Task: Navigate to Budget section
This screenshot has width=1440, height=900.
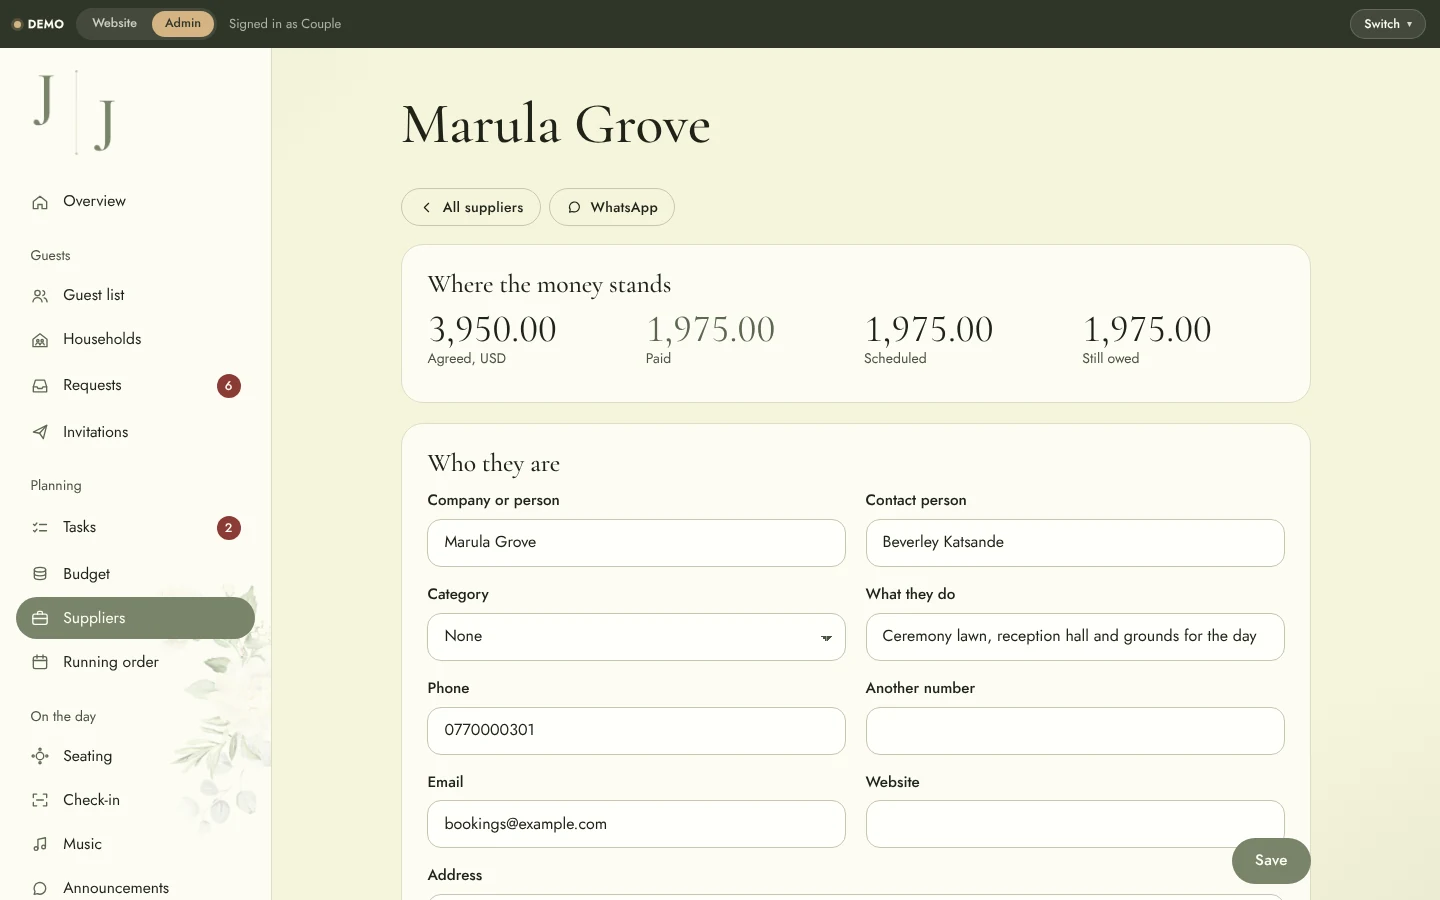Action: click(136, 574)
